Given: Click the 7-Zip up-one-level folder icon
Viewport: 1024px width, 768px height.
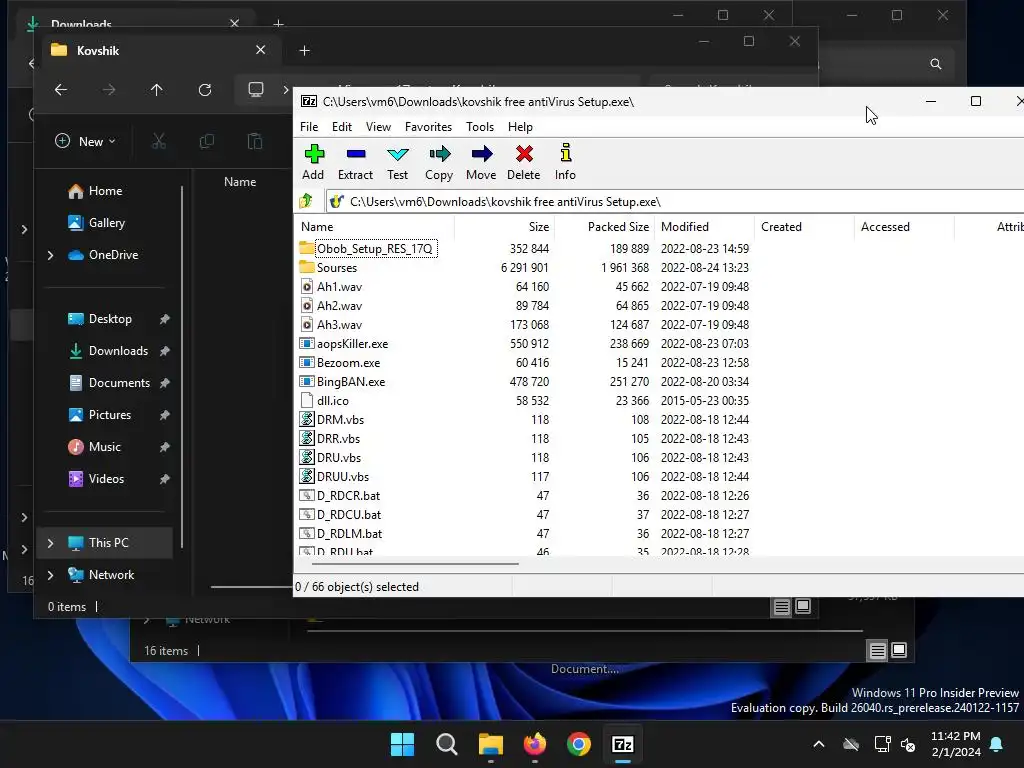Looking at the screenshot, I should (306, 201).
